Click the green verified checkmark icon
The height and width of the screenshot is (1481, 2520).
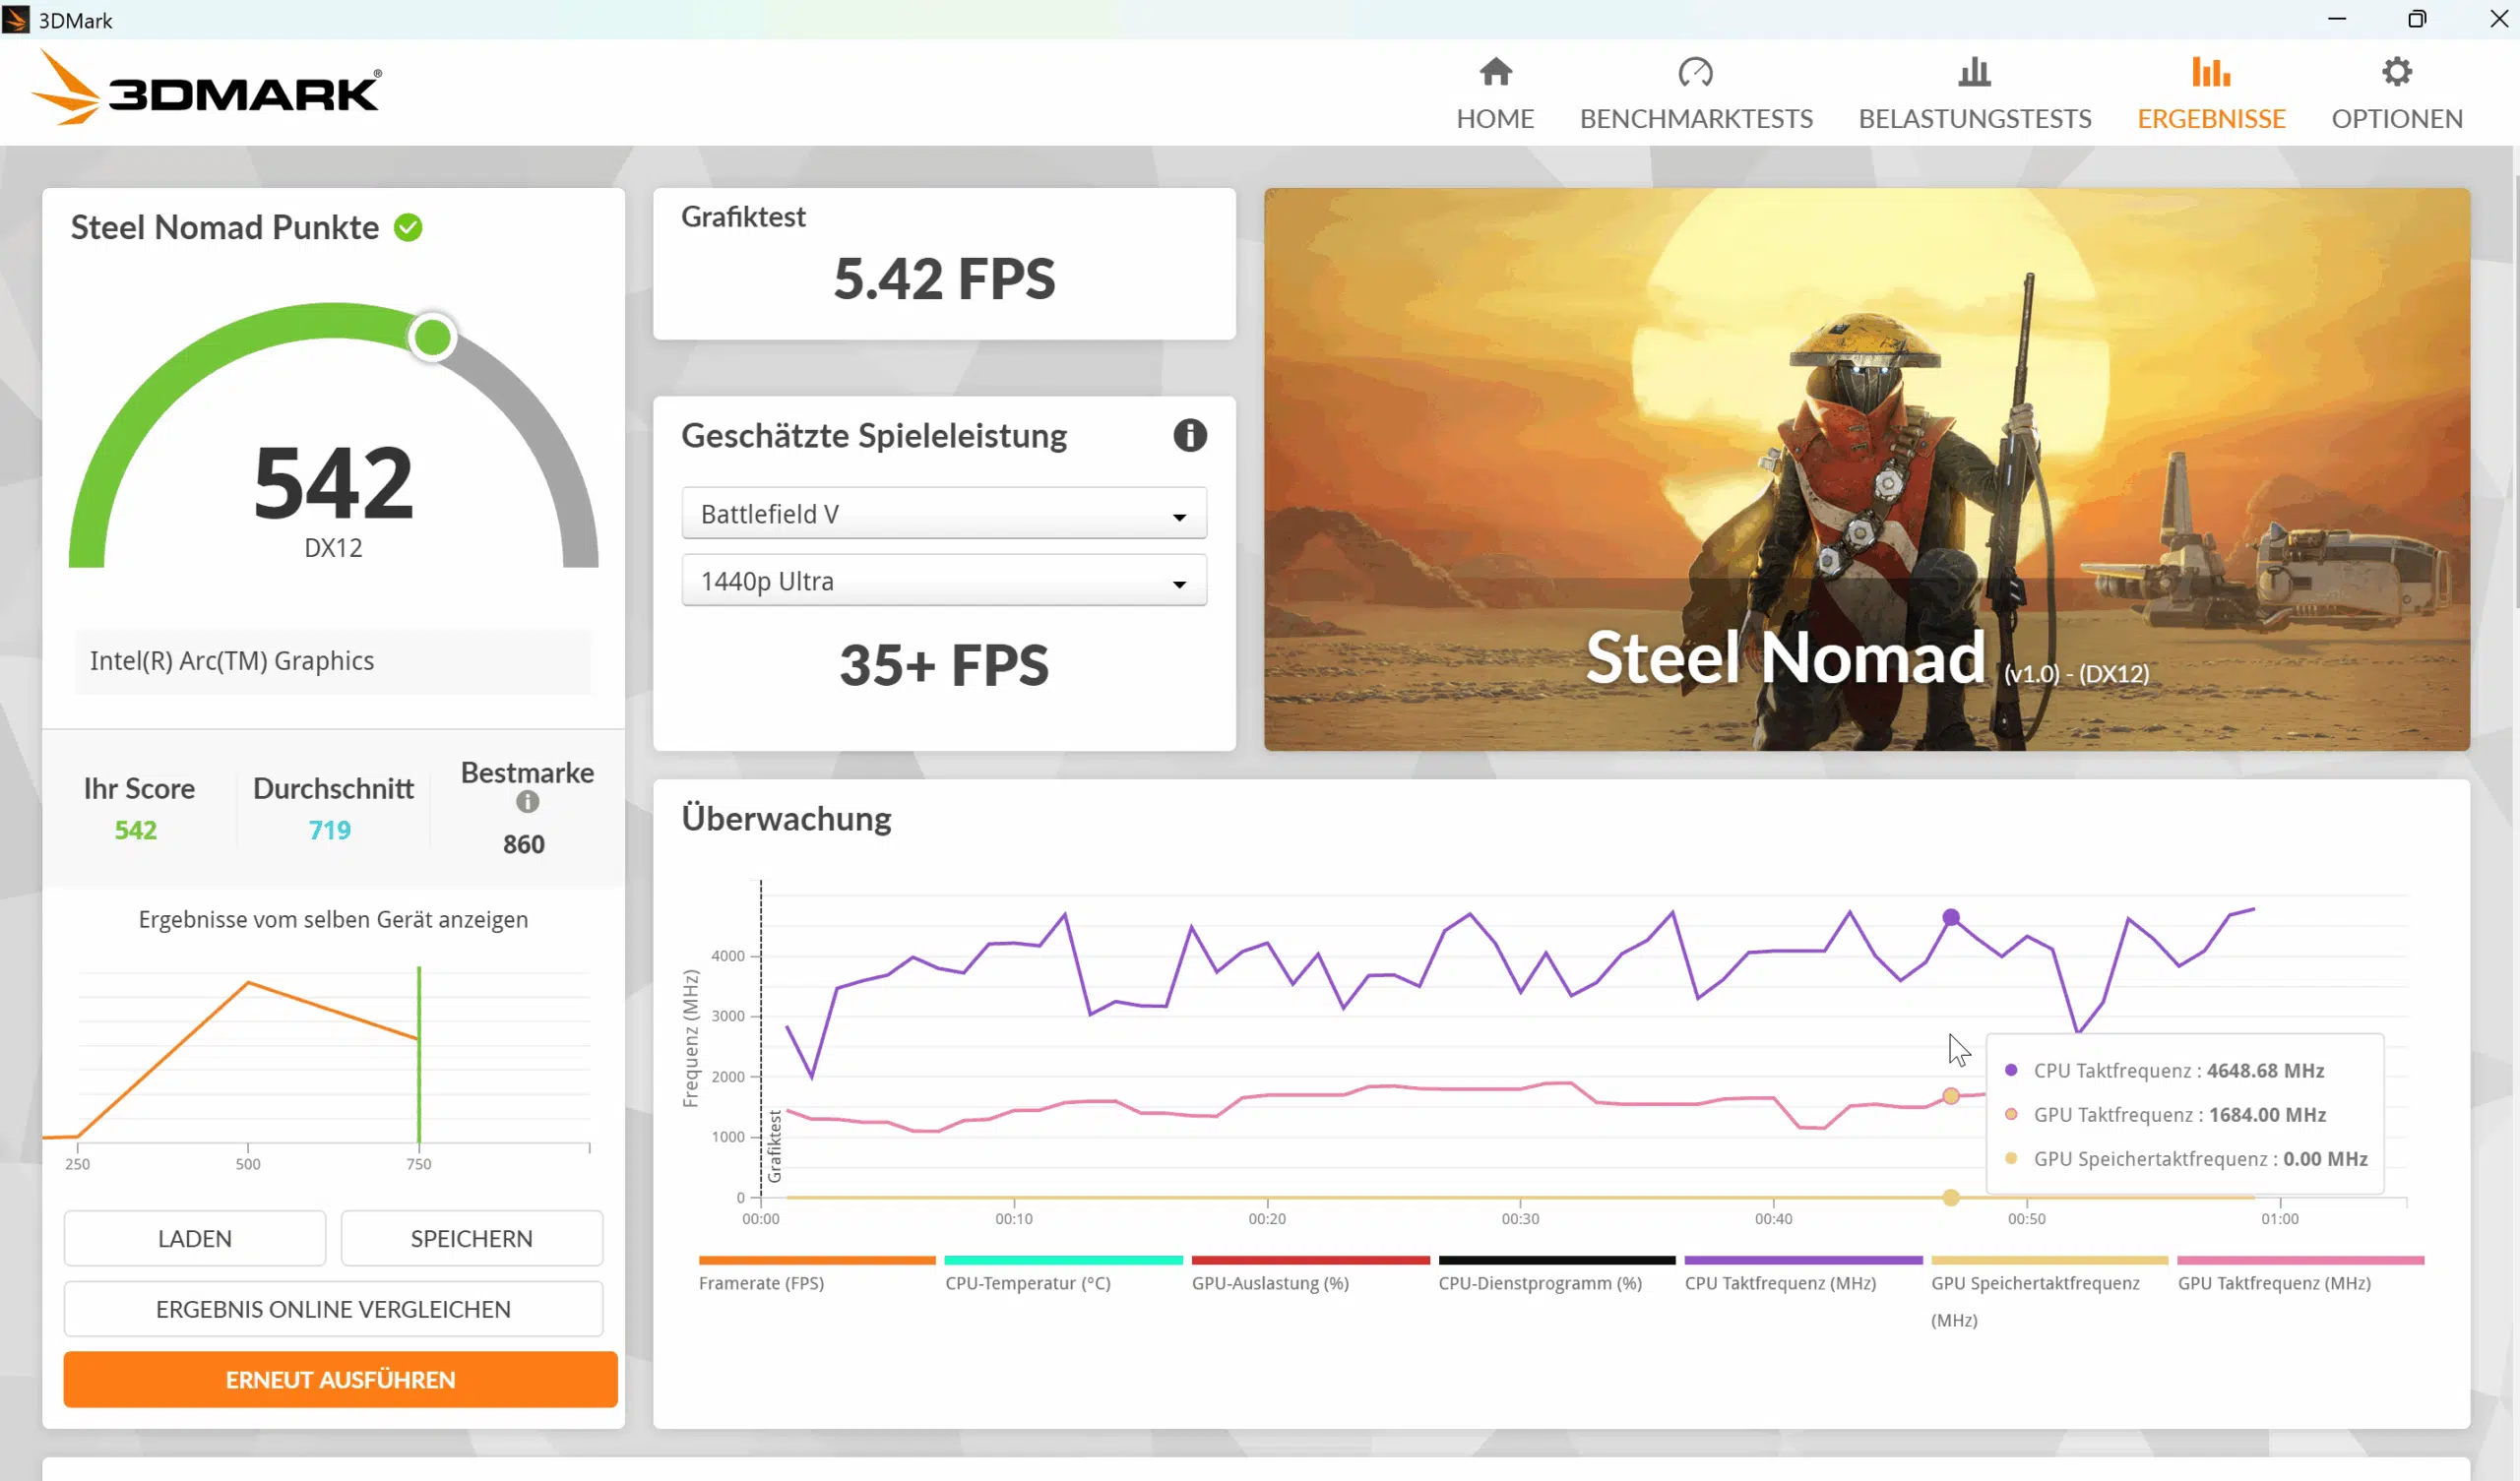408,228
